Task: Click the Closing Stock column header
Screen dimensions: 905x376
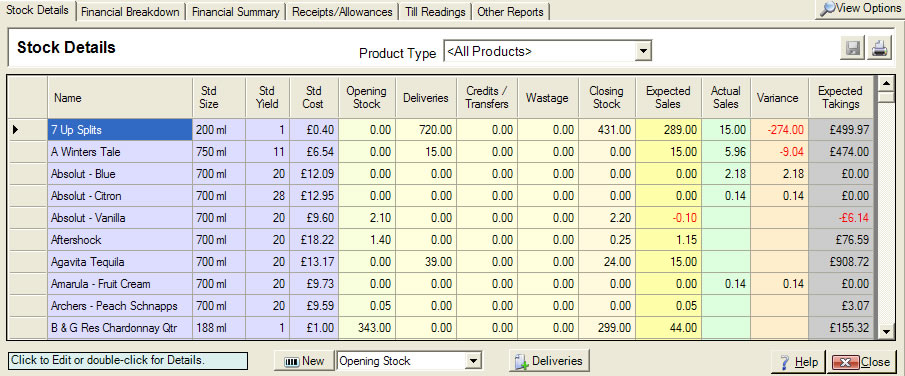Action: click(x=607, y=98)
